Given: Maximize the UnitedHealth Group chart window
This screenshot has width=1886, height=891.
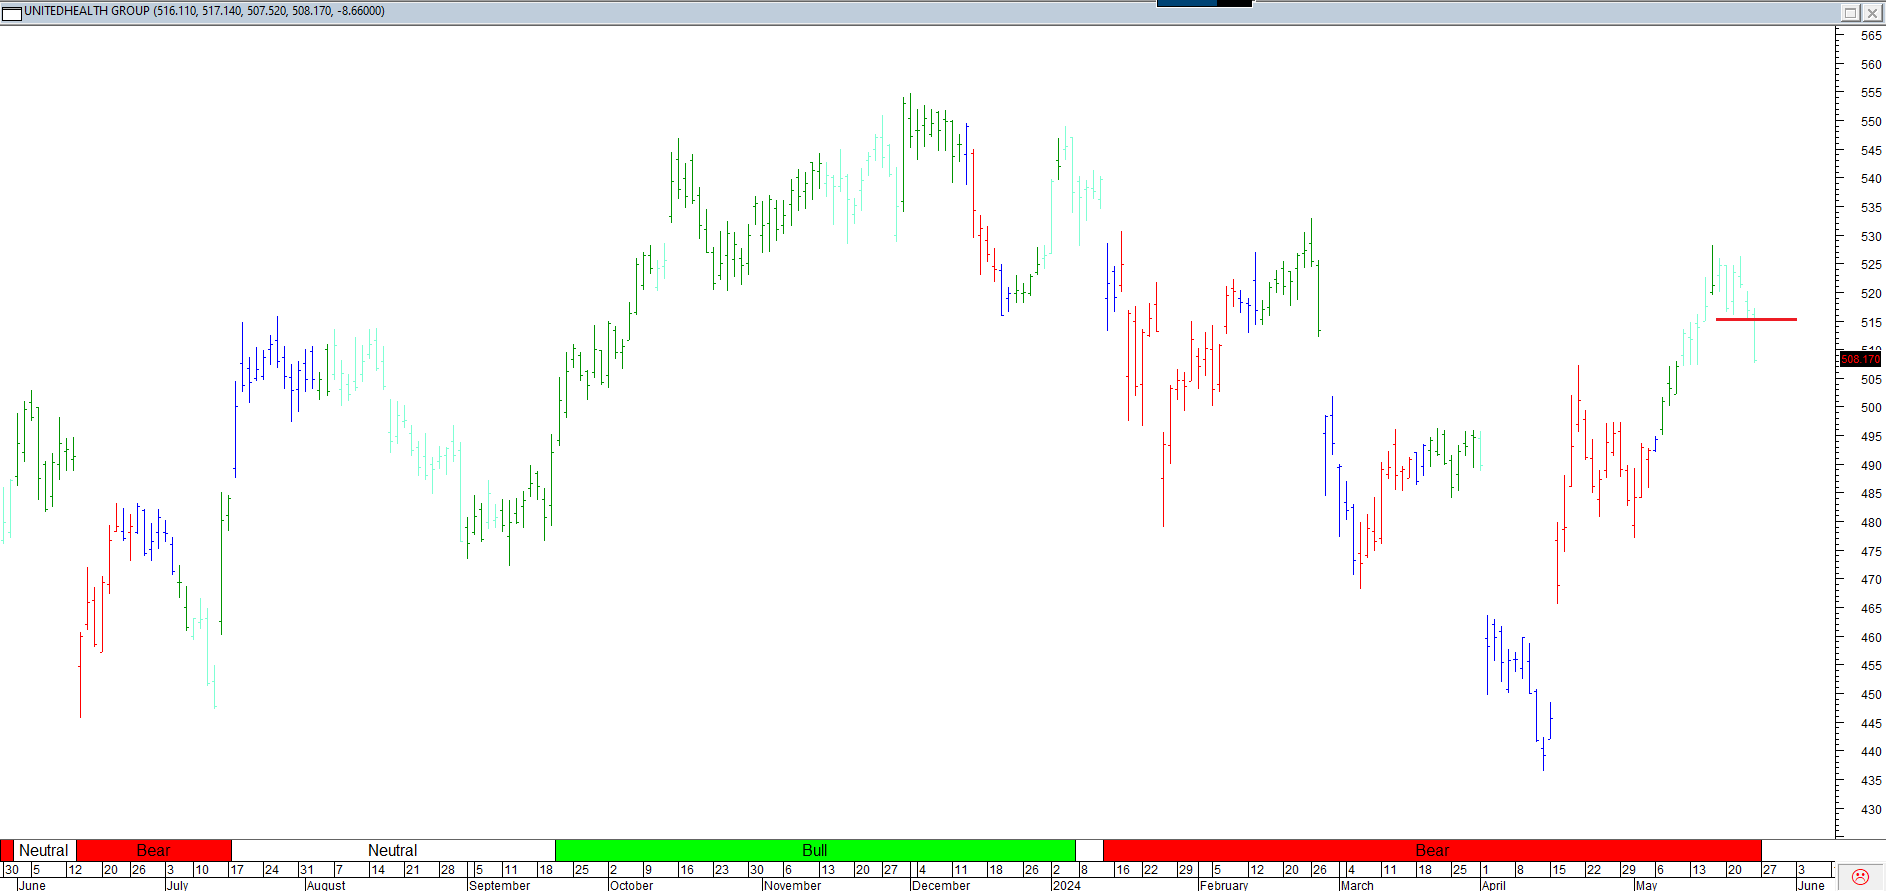Looking at the screenshot, I should tap(1850, 12).
